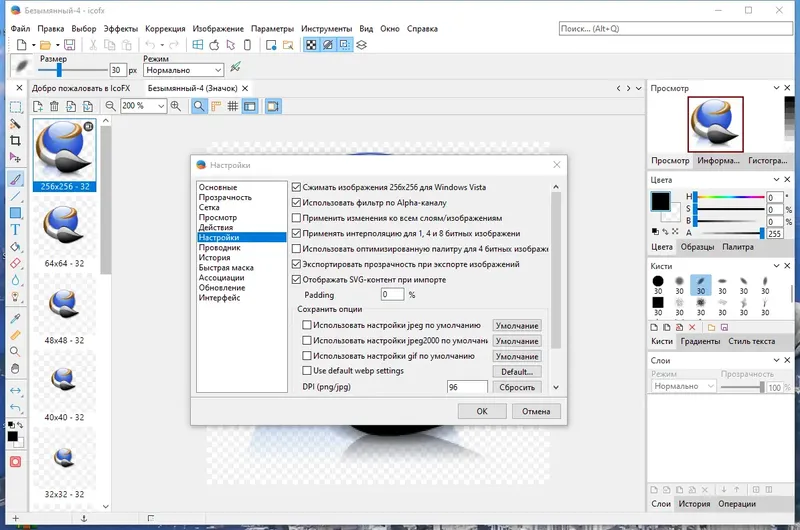Click the Cut scissors icon
Screen dimensions: 800x530
click(93, 45)
